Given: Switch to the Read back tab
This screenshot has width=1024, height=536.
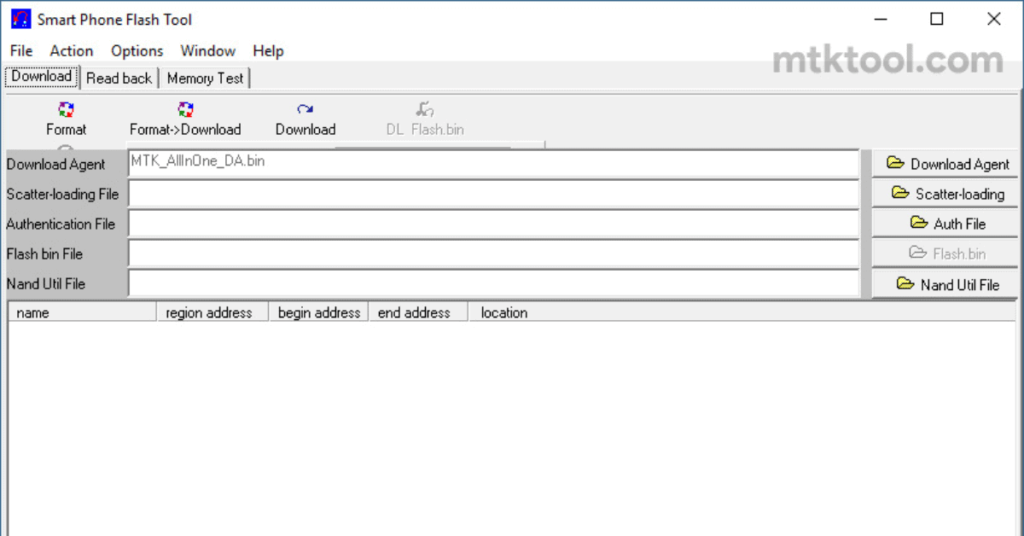Looking at the screenshot, I should tap(119, 78).
